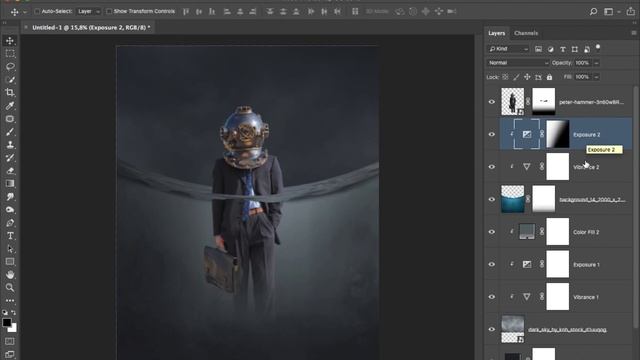
Task: Click the background color swatch
Action: coord(13,328)
